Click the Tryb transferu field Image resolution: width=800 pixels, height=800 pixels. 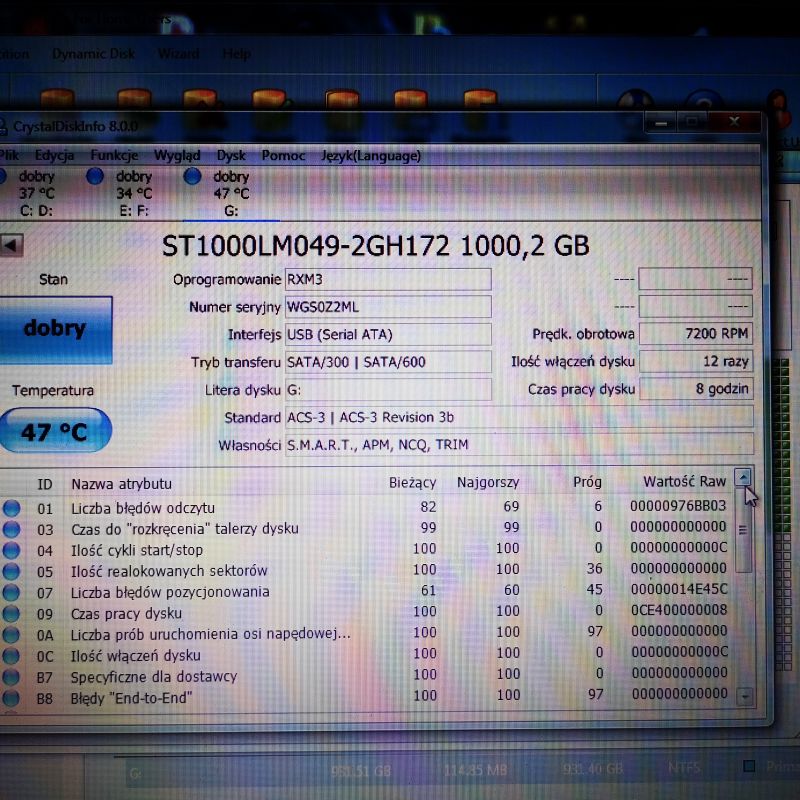click(x=388, y=362)
